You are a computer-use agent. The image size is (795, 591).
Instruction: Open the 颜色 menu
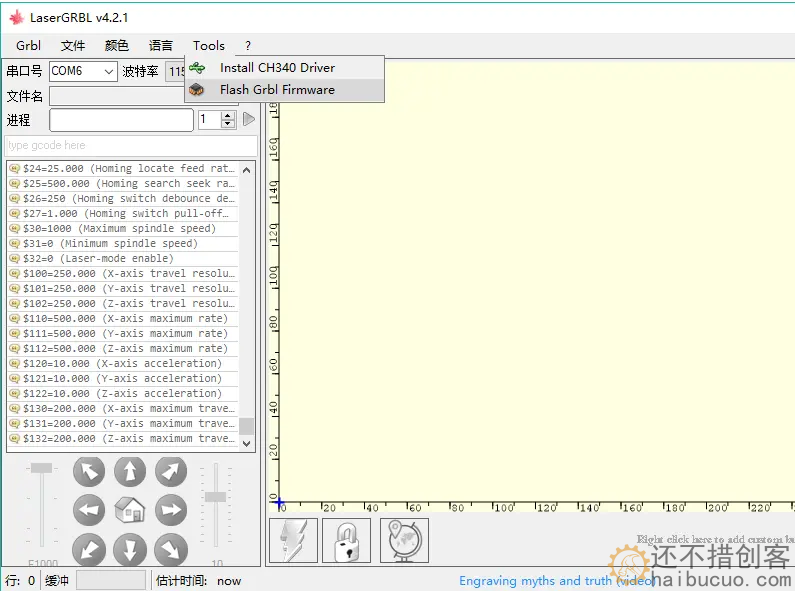pyautogui.click(x=117, y=46)
